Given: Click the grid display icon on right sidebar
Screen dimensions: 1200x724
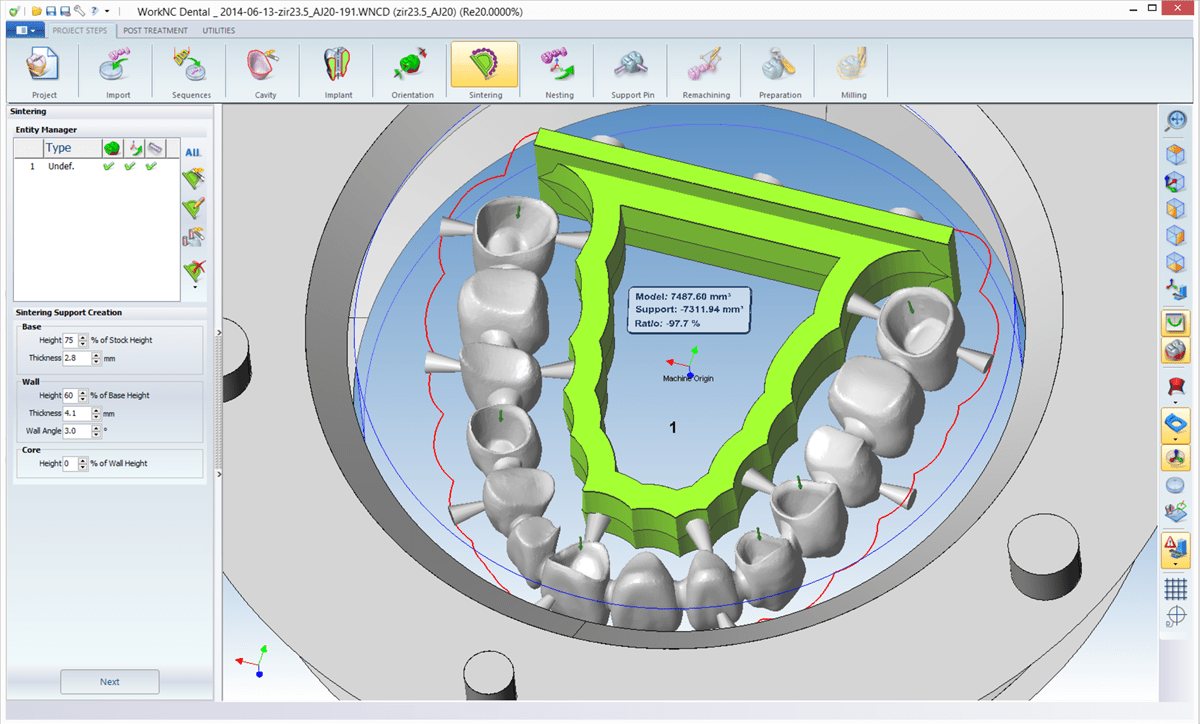Looking at the screenshot, I should pos(1175,588).
